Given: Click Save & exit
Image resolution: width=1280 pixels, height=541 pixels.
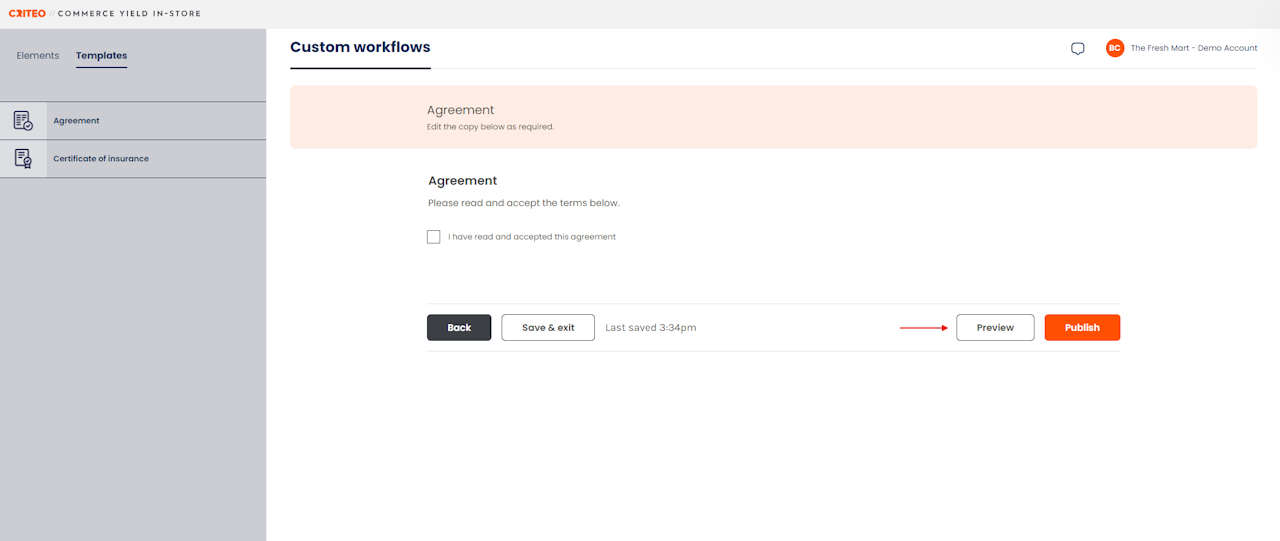Looking at the screenshot, I should 548,328.
